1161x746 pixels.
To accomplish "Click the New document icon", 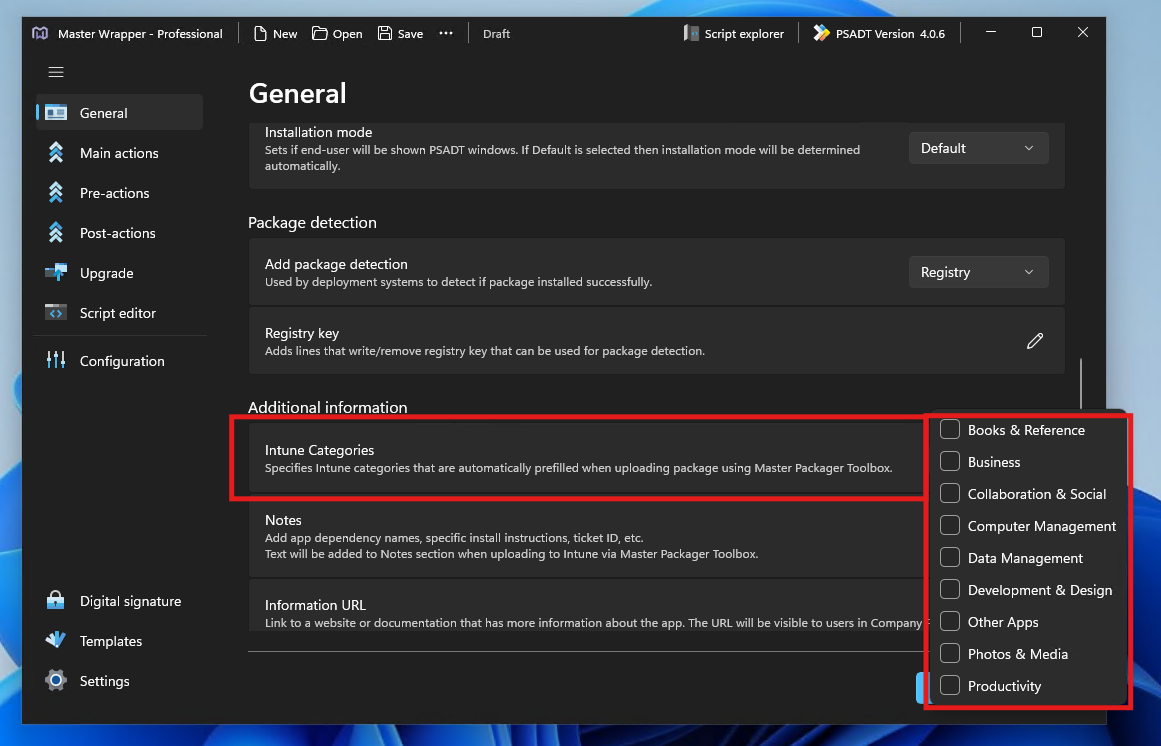I will point(260,33).
